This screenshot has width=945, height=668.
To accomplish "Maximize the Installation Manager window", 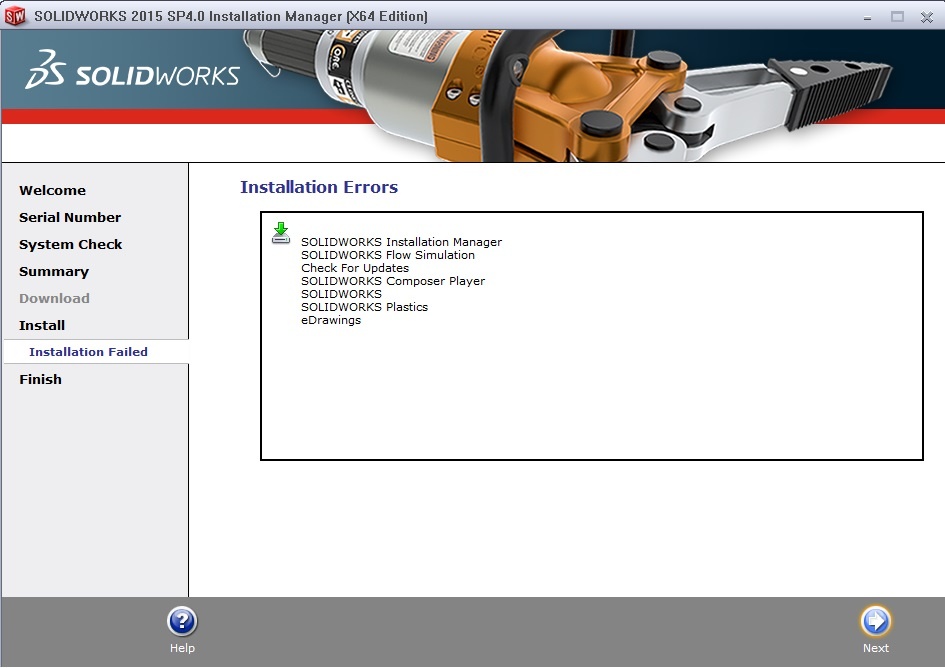I will coord(897,17).
